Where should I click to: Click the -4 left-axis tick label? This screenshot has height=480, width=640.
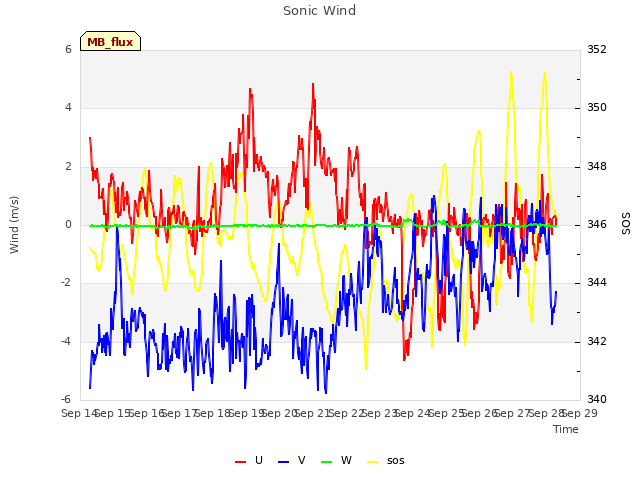click(x=66, y=341)
